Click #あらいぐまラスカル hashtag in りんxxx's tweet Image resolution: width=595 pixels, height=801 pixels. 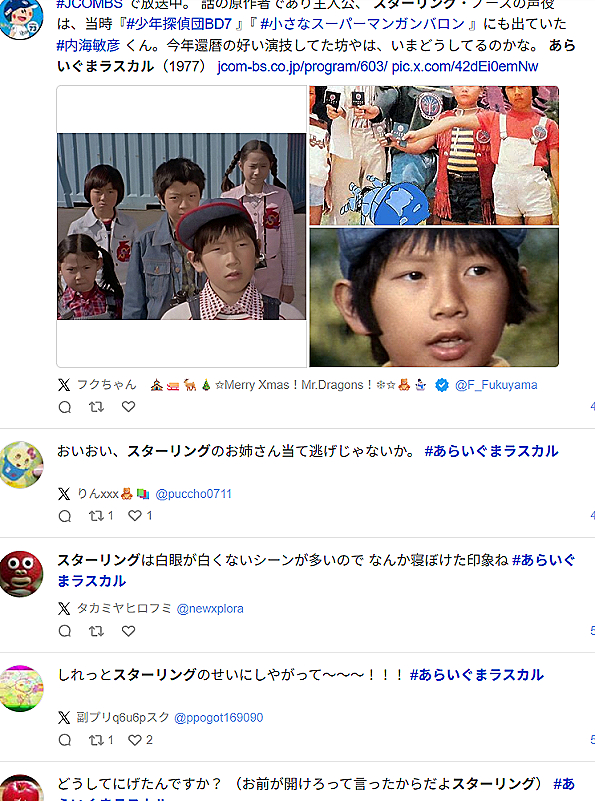click(x=491, y=451)
